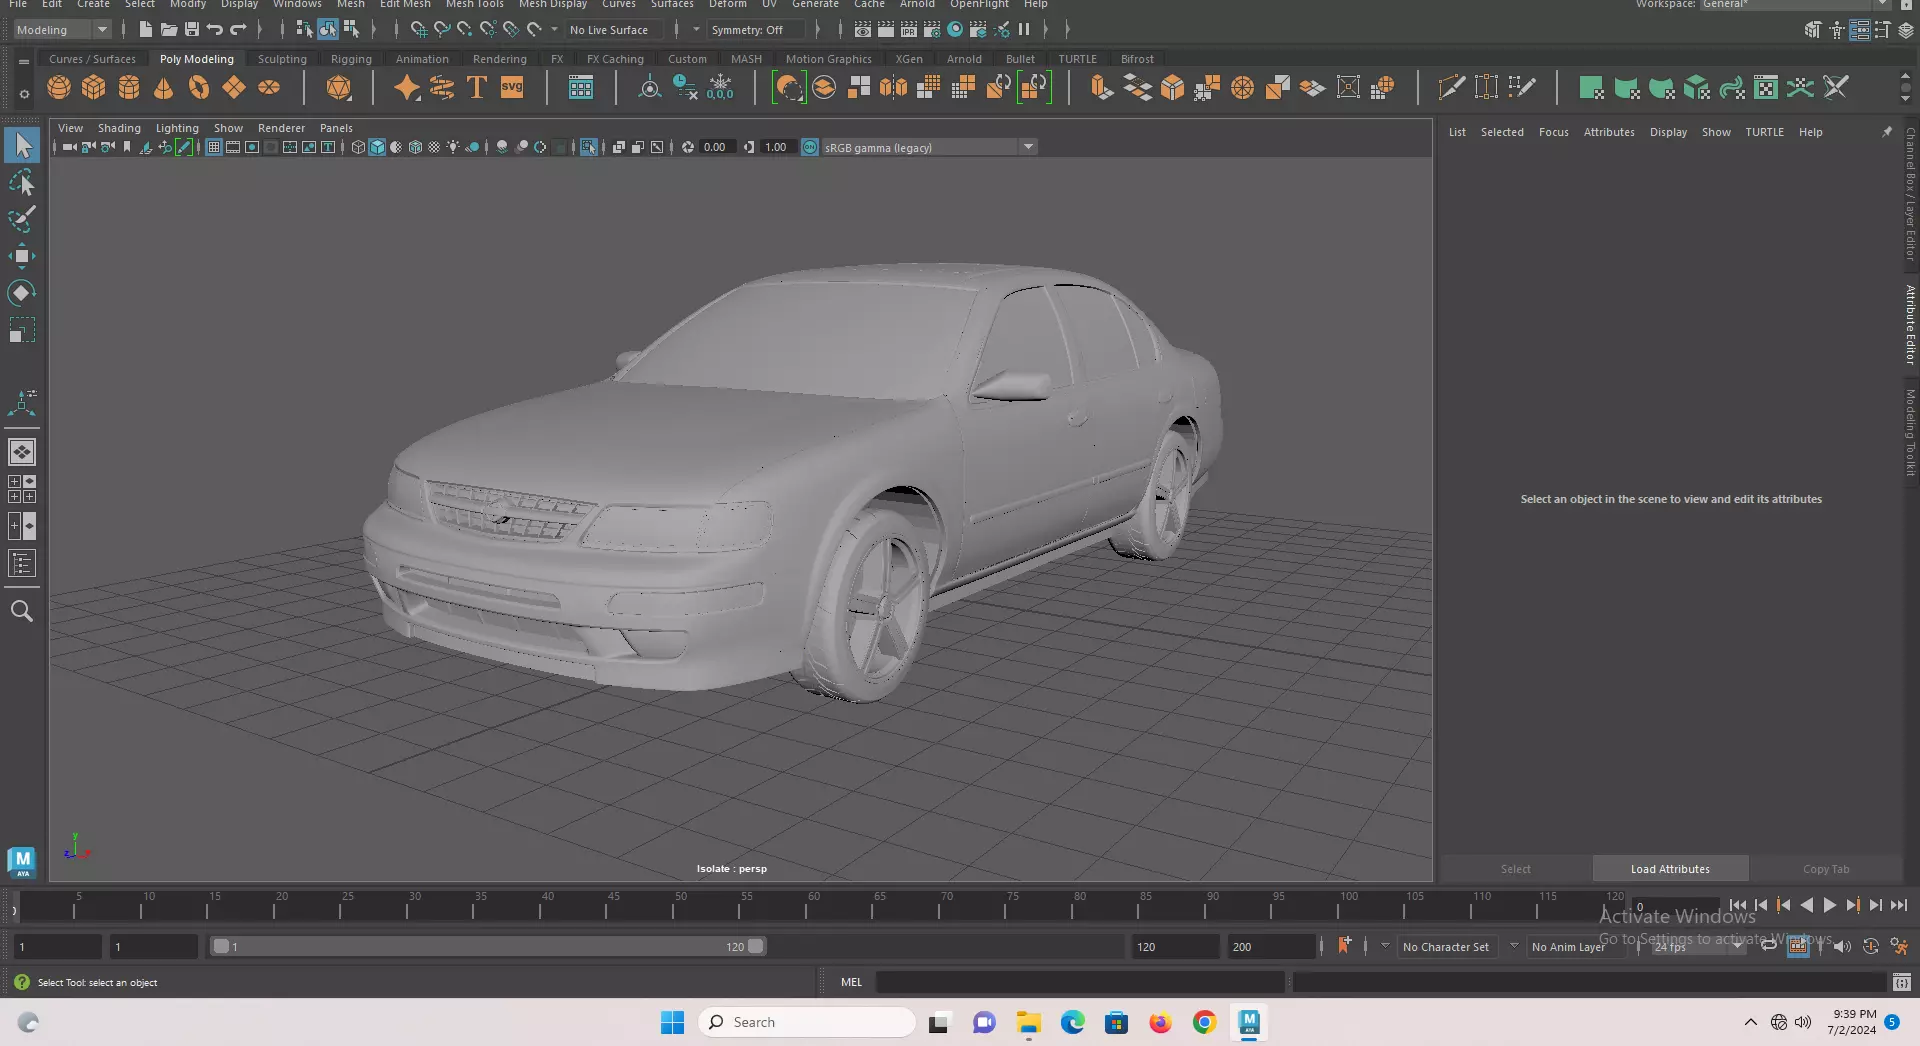Click the Center Pivot shelf icon
1920x1046 pixels.
tap(650, 88)
